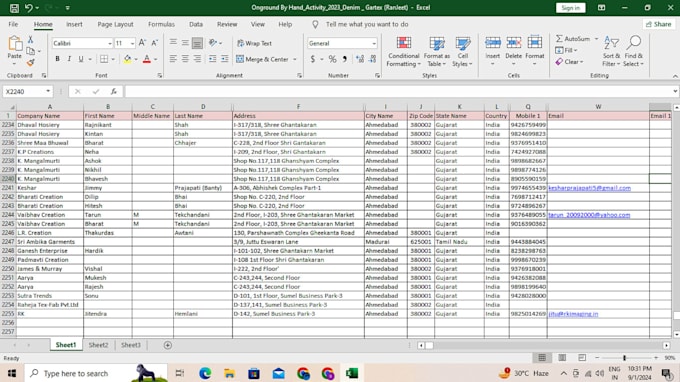Click the Borders icon
Screen dimensions: 680x382
coord(104,59)
